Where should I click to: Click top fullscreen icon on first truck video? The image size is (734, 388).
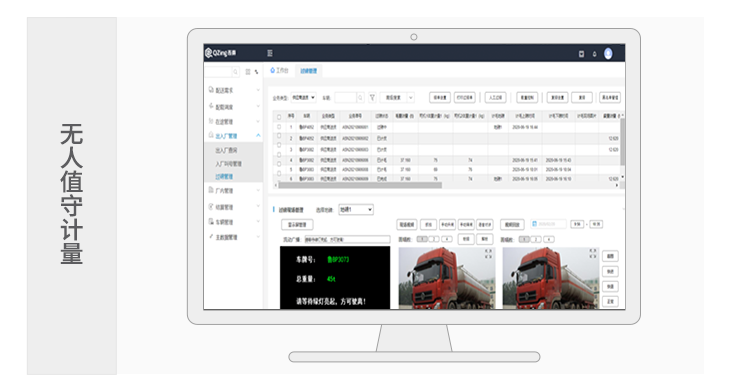488,251
